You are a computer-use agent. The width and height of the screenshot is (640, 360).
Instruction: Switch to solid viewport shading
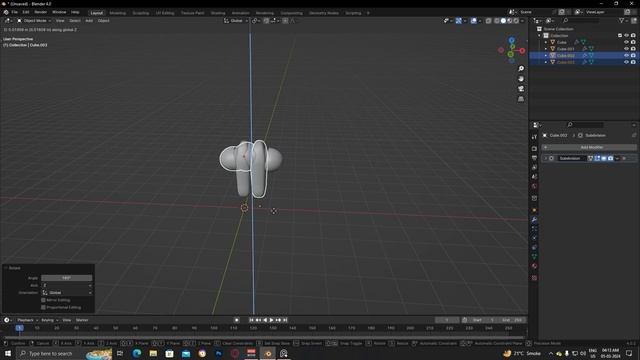click(503, 20)
